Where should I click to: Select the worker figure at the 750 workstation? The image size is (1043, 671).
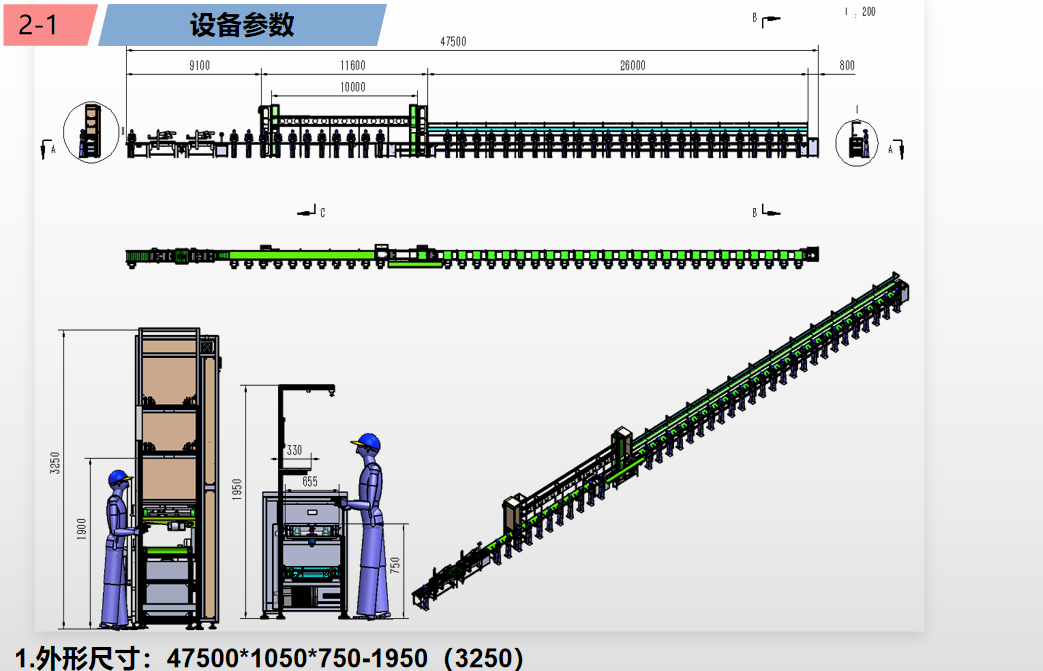368,526
